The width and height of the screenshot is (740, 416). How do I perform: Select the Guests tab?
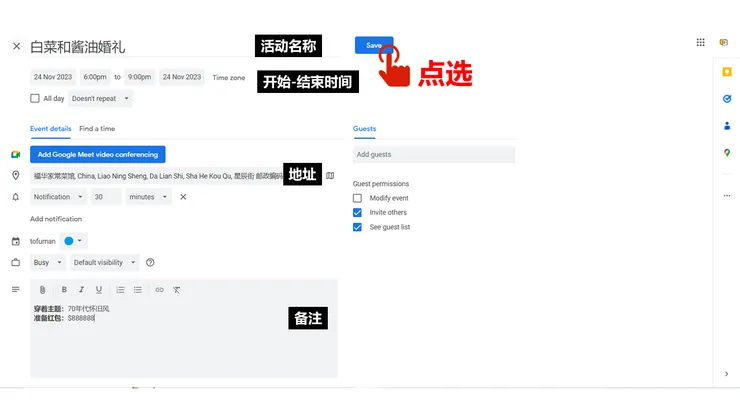coord(364,128)
